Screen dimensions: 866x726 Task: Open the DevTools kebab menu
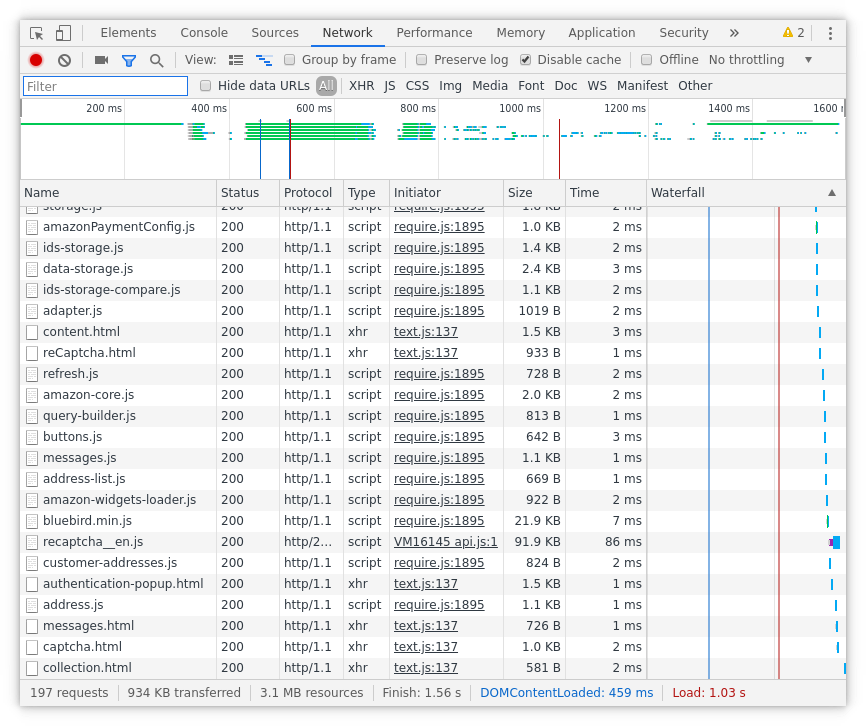(x=831, y=33)
